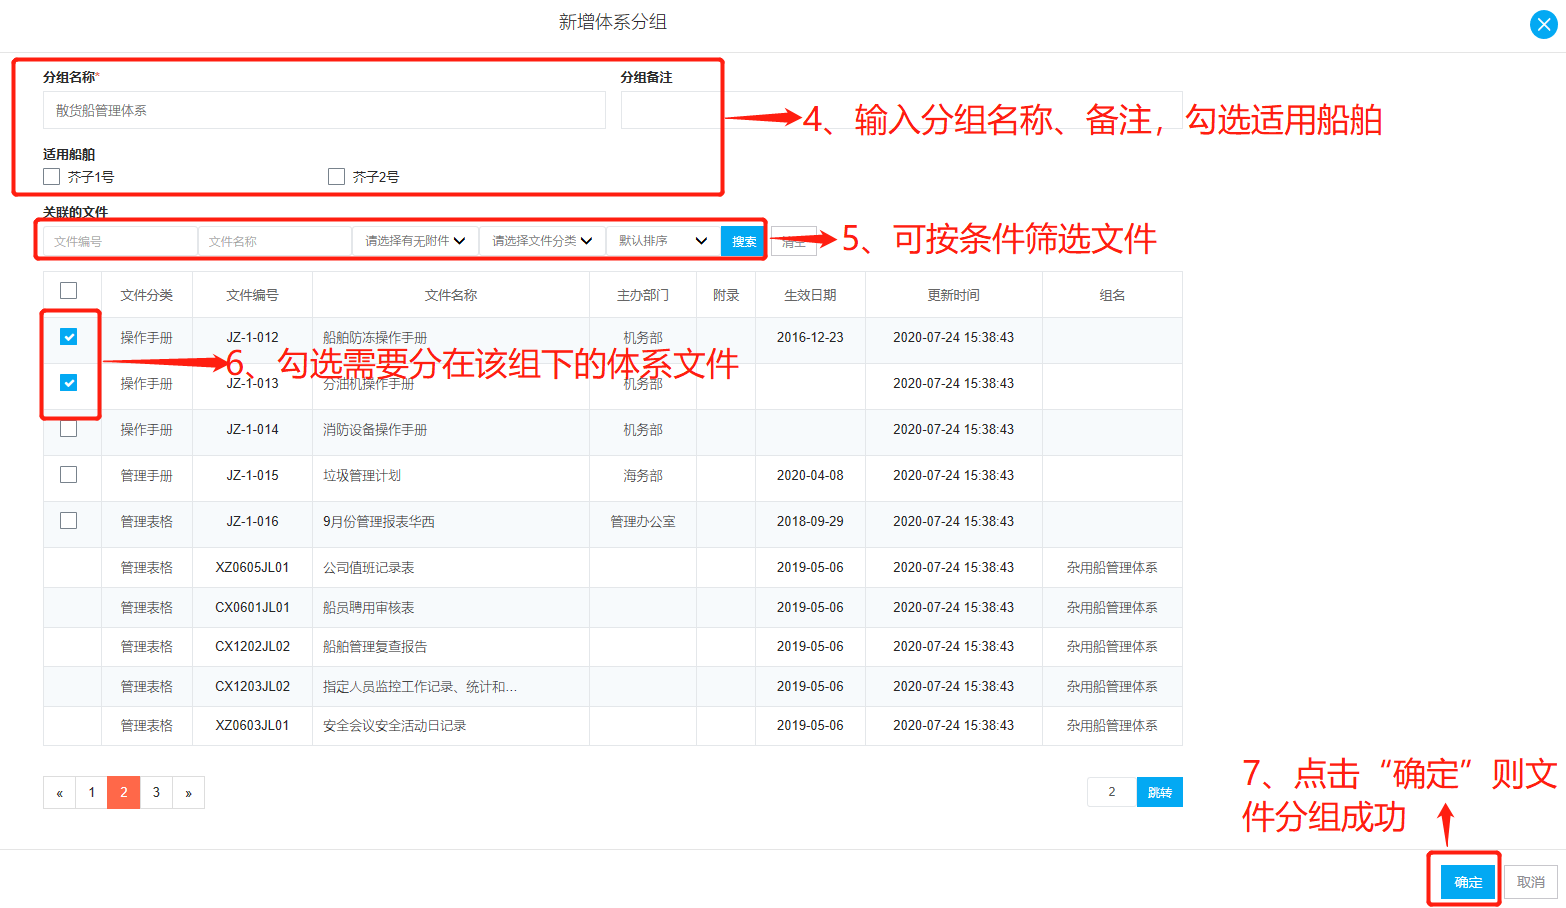Click file number CX1203JL02
The height and width of the screenshot is (908, 1566).
252,687
